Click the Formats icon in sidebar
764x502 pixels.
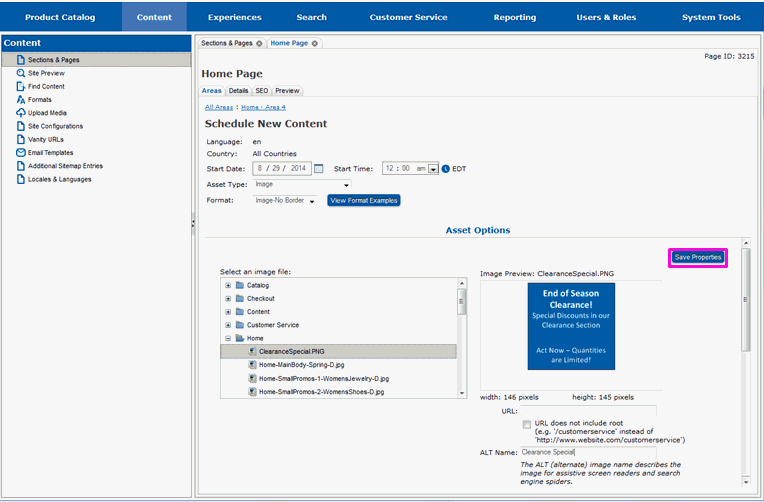click(x=20, y=99)
